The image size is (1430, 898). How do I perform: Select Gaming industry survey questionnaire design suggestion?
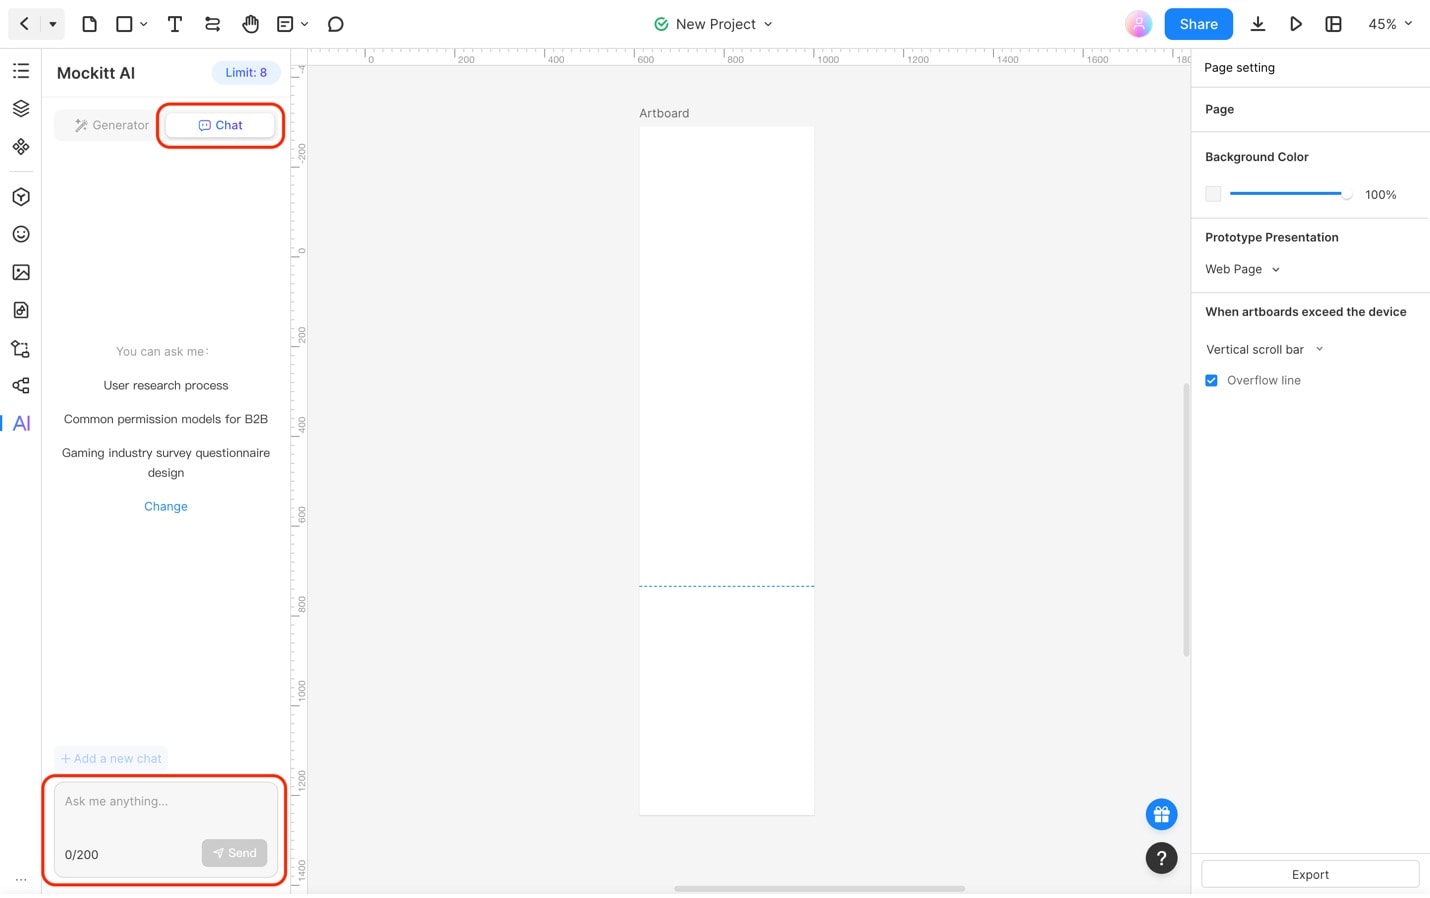click(x=166, y=462)
